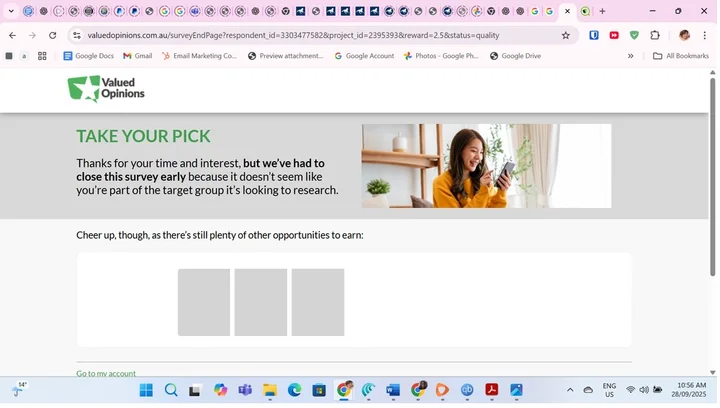Open the Windows Start menu
This screenshot has width=720, height=408.
click(146, 390)
